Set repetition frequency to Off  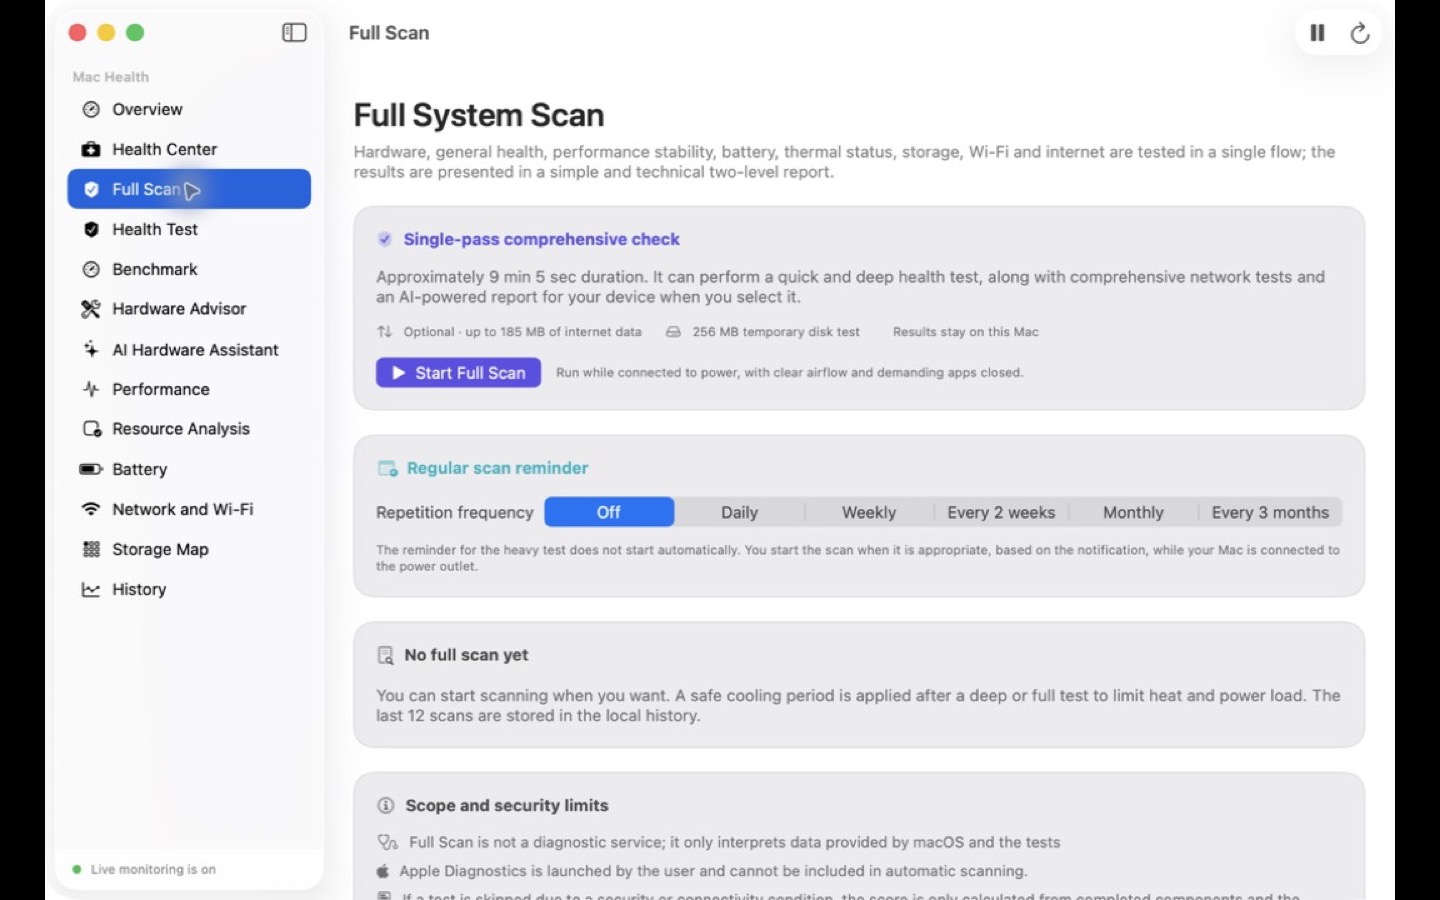pos(609,512)
